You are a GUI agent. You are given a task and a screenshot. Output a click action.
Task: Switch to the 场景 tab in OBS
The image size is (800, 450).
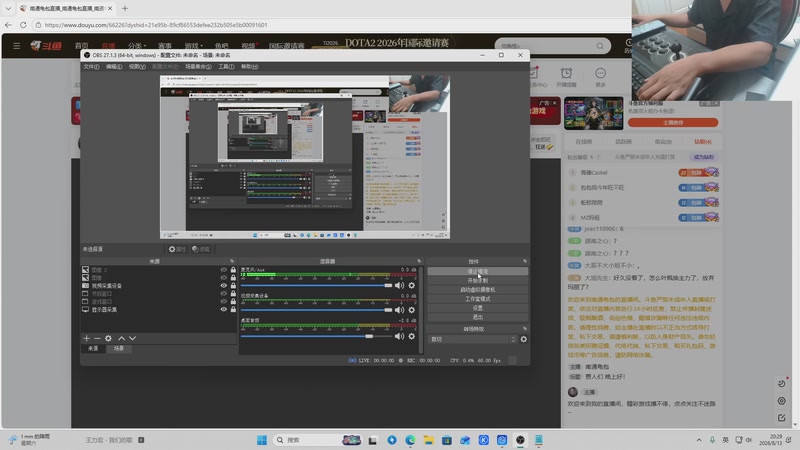pyautogui.click(x=118, y=348)
